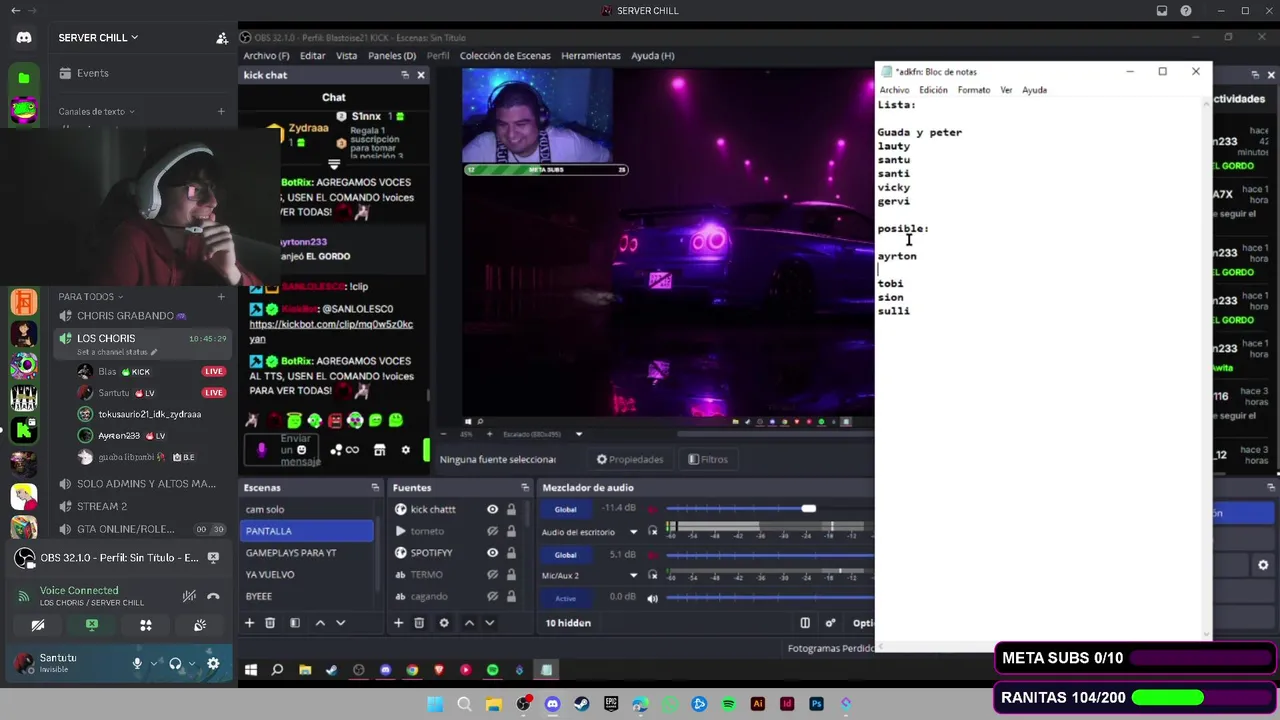Screen dimensions: 1280x720
Task: Deafen Discord headphones
Action: pos(176,663)
